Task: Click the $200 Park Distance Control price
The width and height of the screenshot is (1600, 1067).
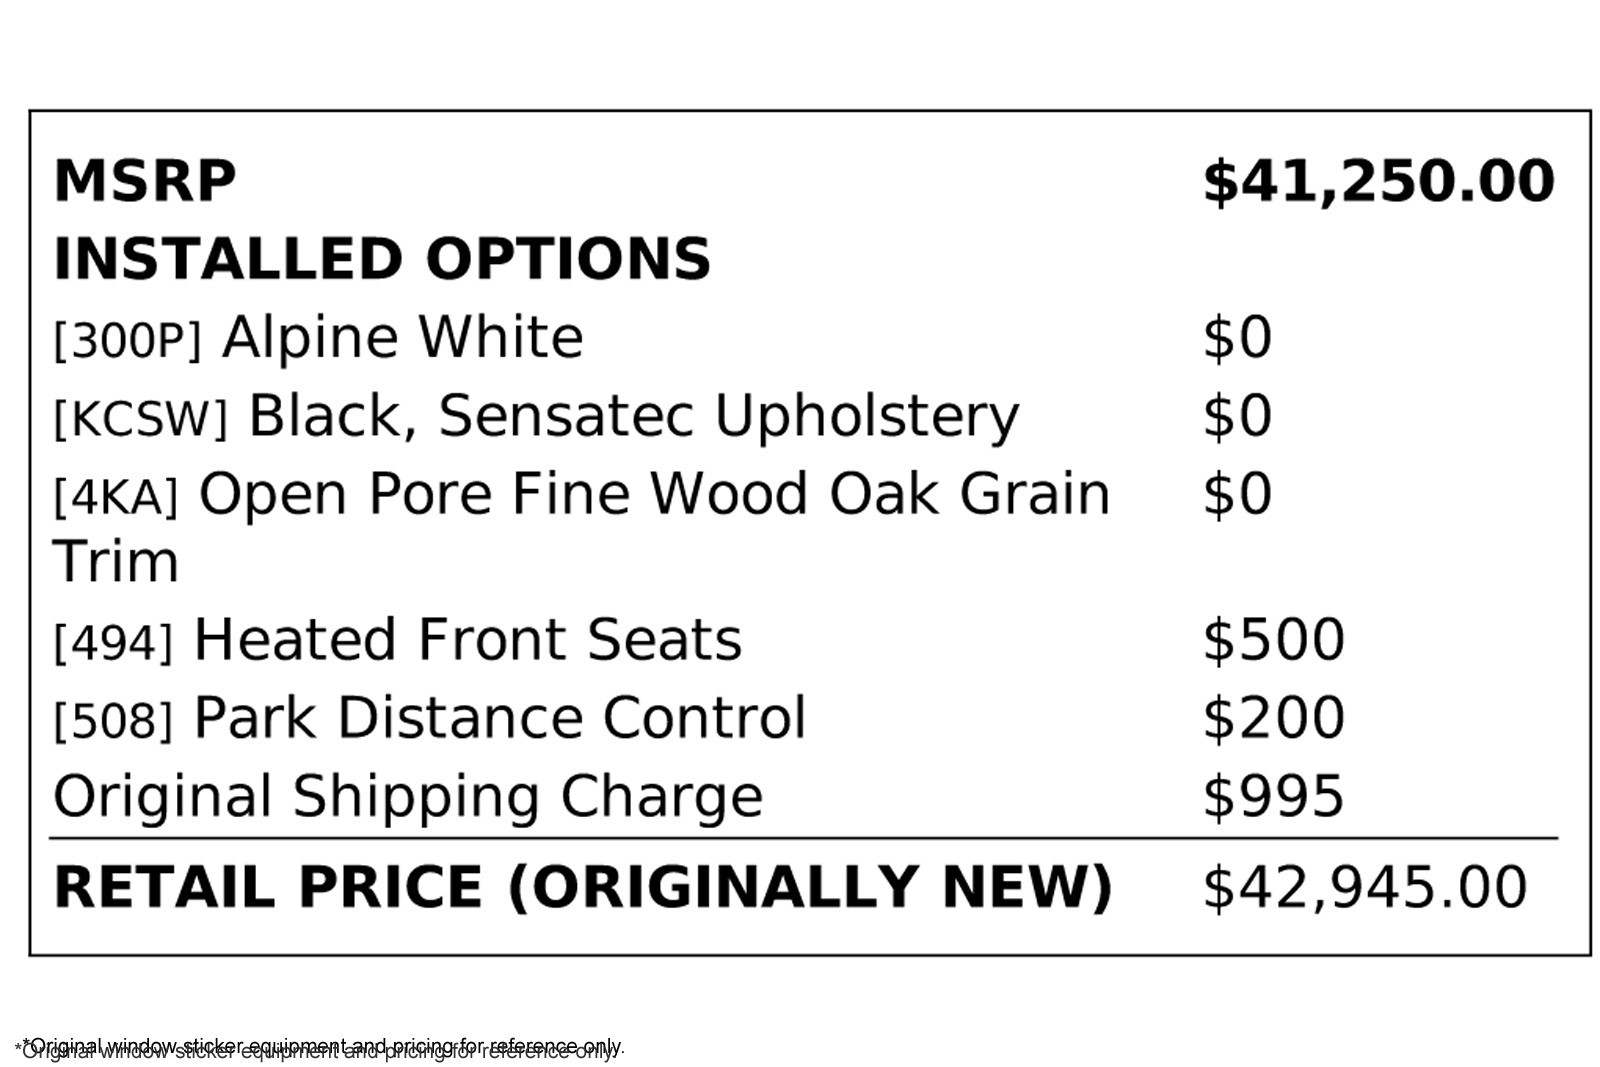Action: [x=1273, y=718]
